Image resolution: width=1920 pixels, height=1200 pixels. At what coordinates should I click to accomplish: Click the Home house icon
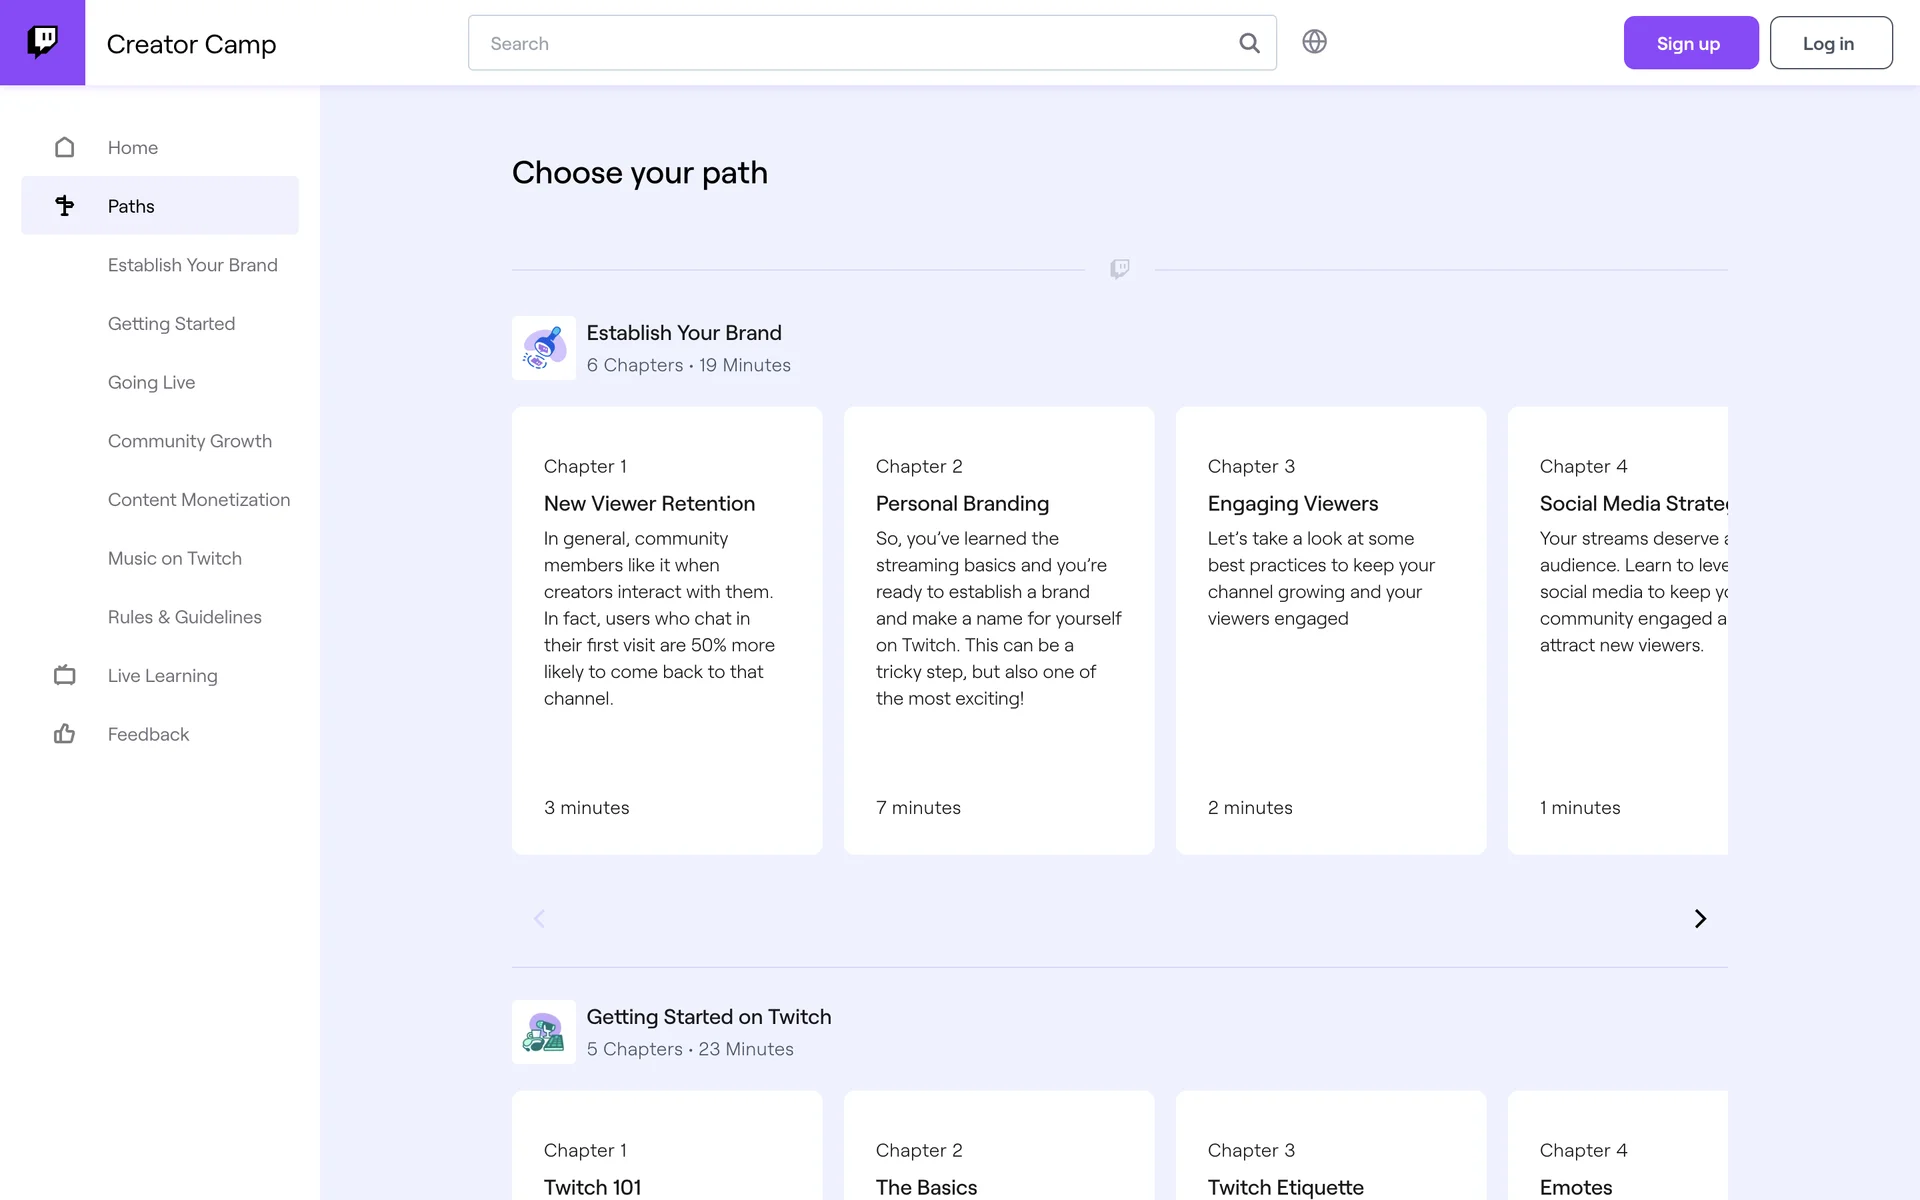click(65, 148)
